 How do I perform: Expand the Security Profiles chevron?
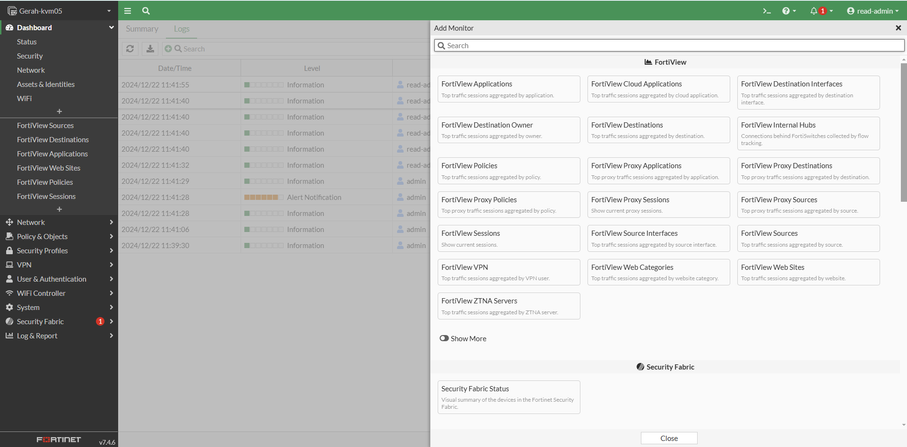tap(111, 251)
